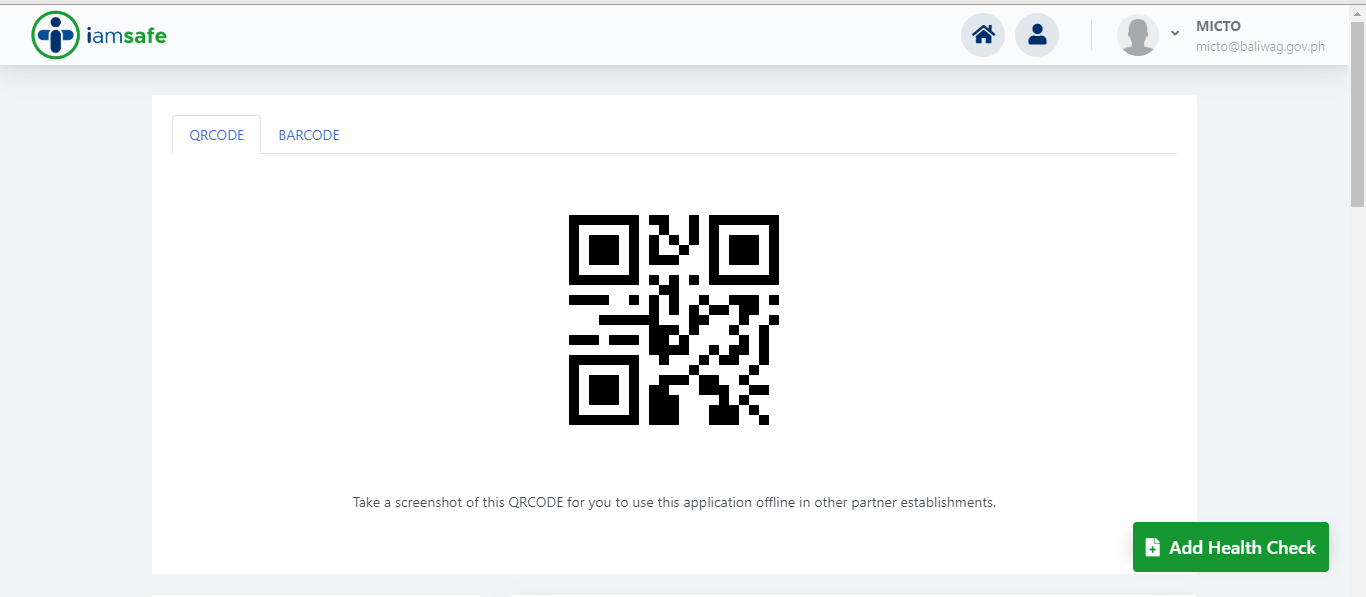This screenshot has height=597, width=1366.
Task: Click the Add Health Check button
Action: point(1231,547)
